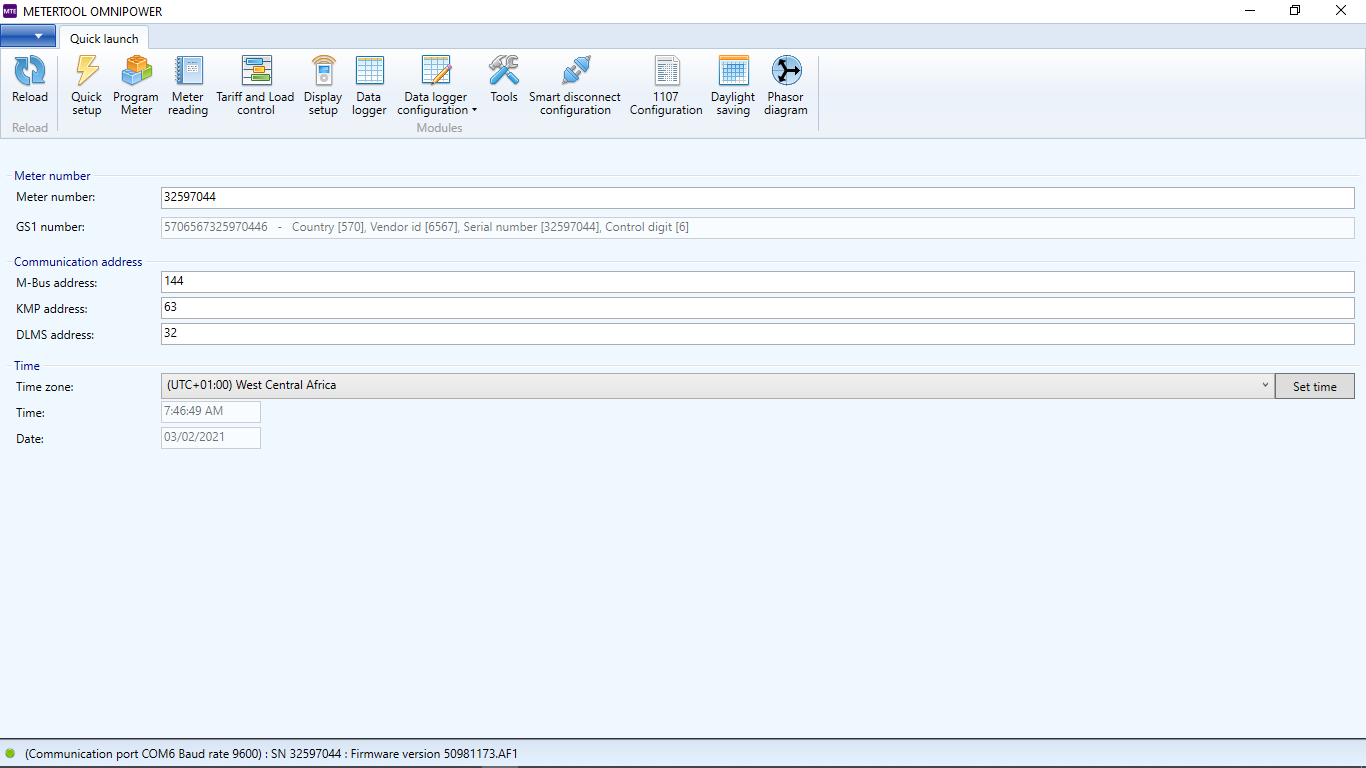1366x768 pixels.
Task: Expand the blue application menu dropdown
Action: click(x=28, y=36)
